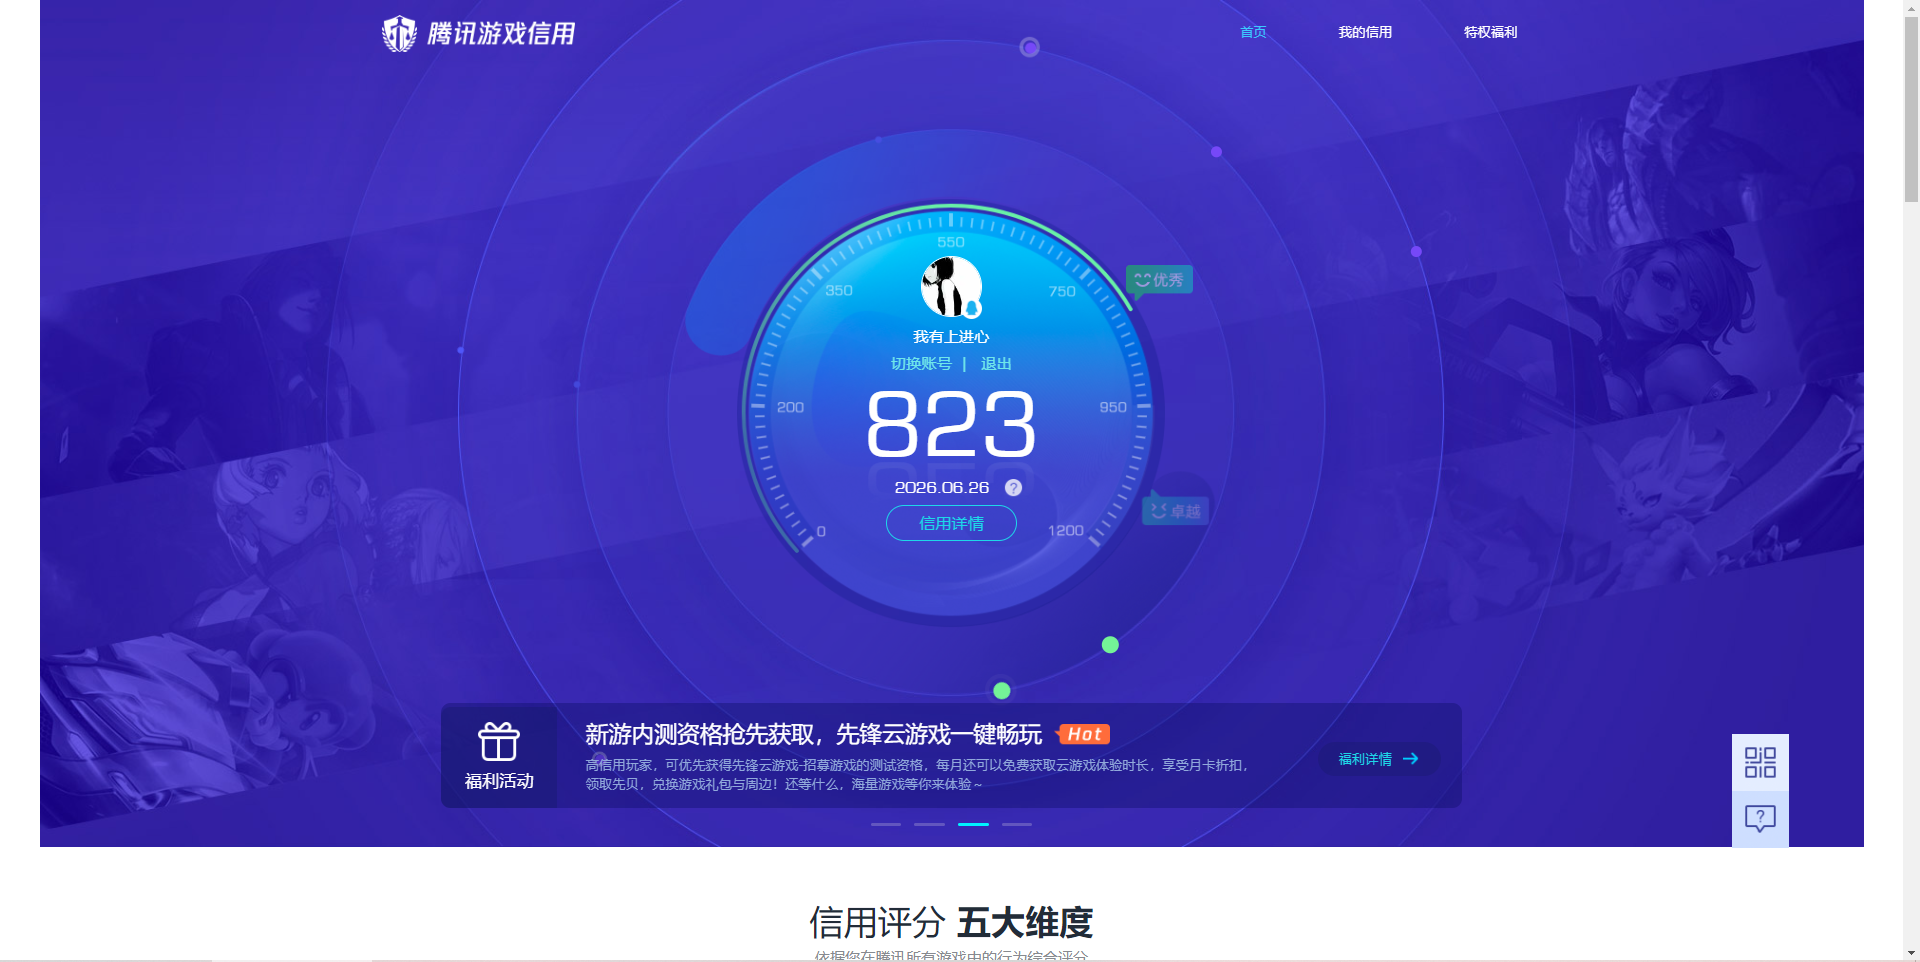Open the 首页 navigation tab
This screenshot has width=1920, height=962.
click(1253, 32)
